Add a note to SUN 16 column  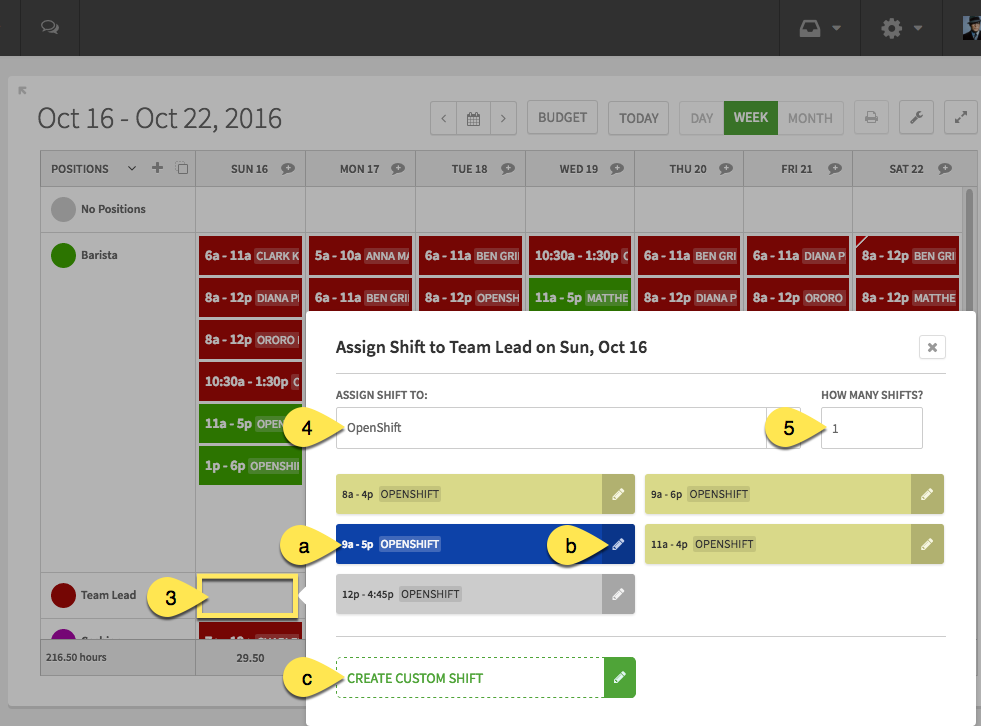(290, 168)
